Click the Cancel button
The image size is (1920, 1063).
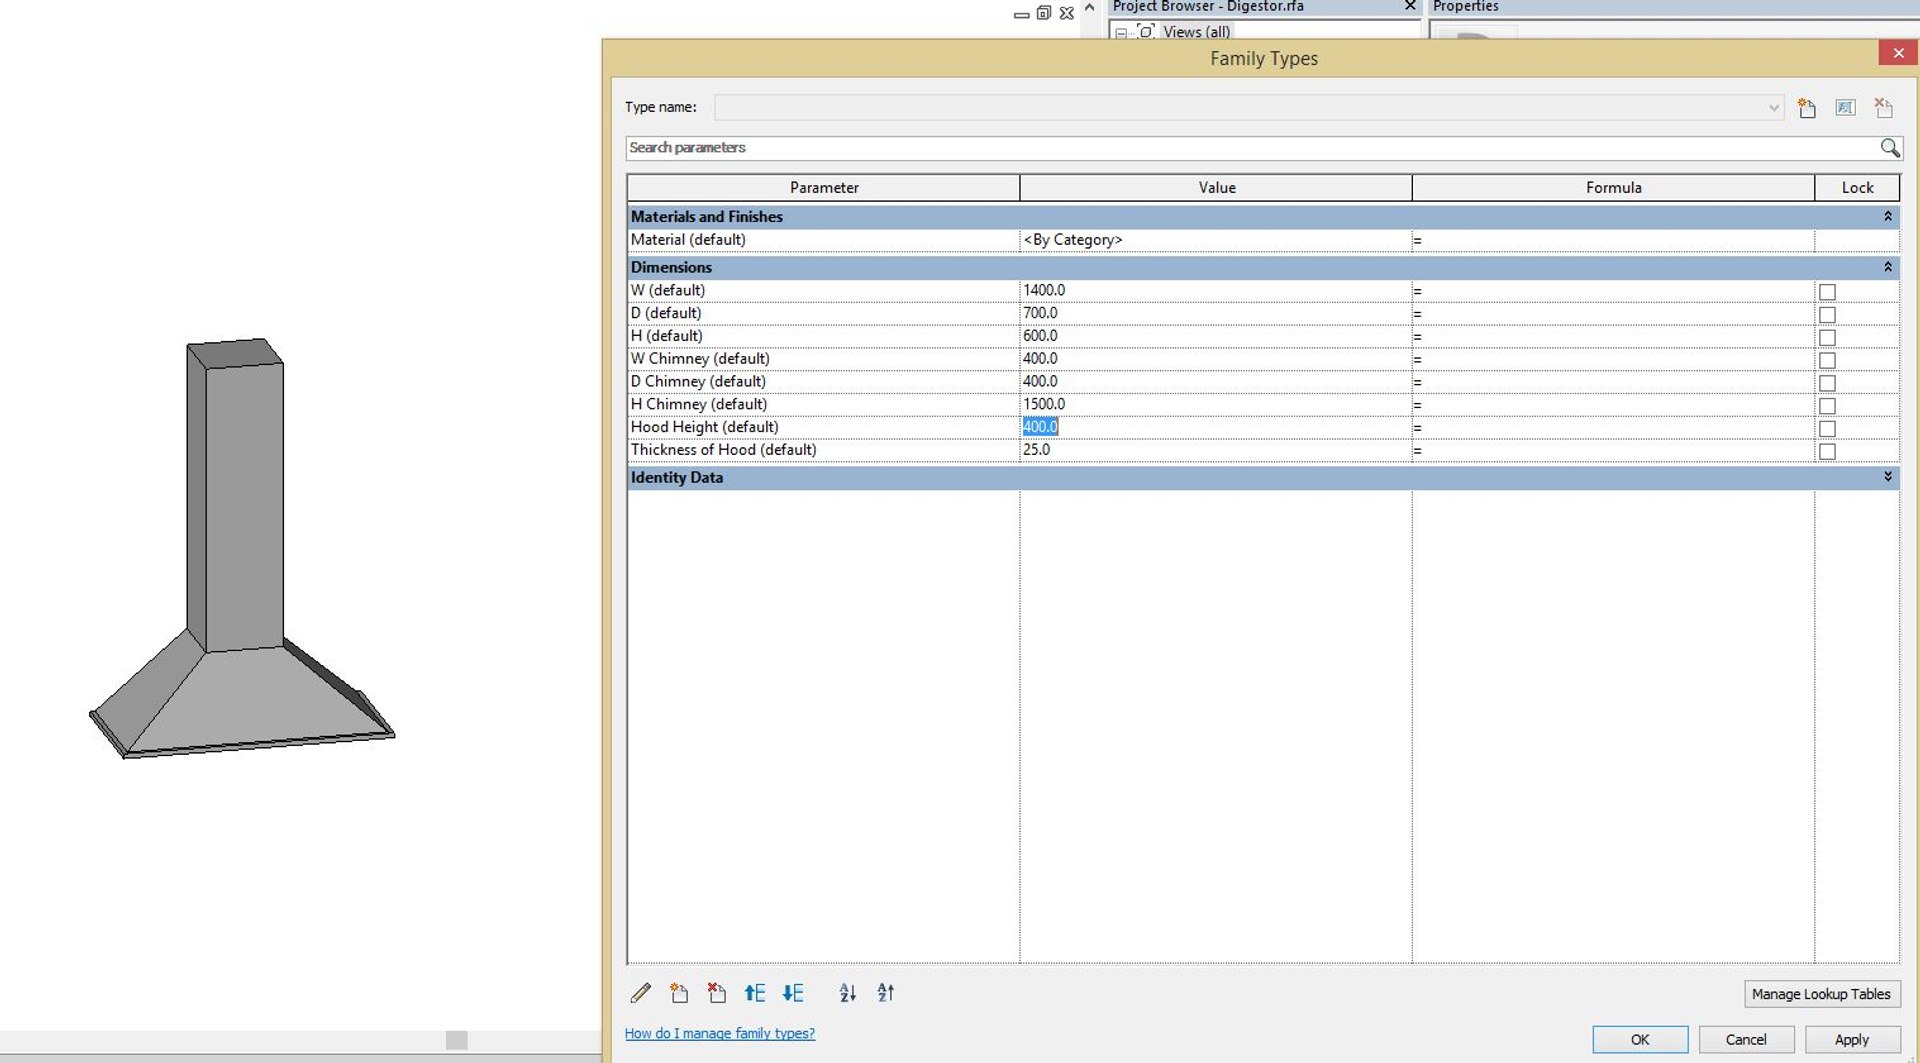pos(1746,1040)
